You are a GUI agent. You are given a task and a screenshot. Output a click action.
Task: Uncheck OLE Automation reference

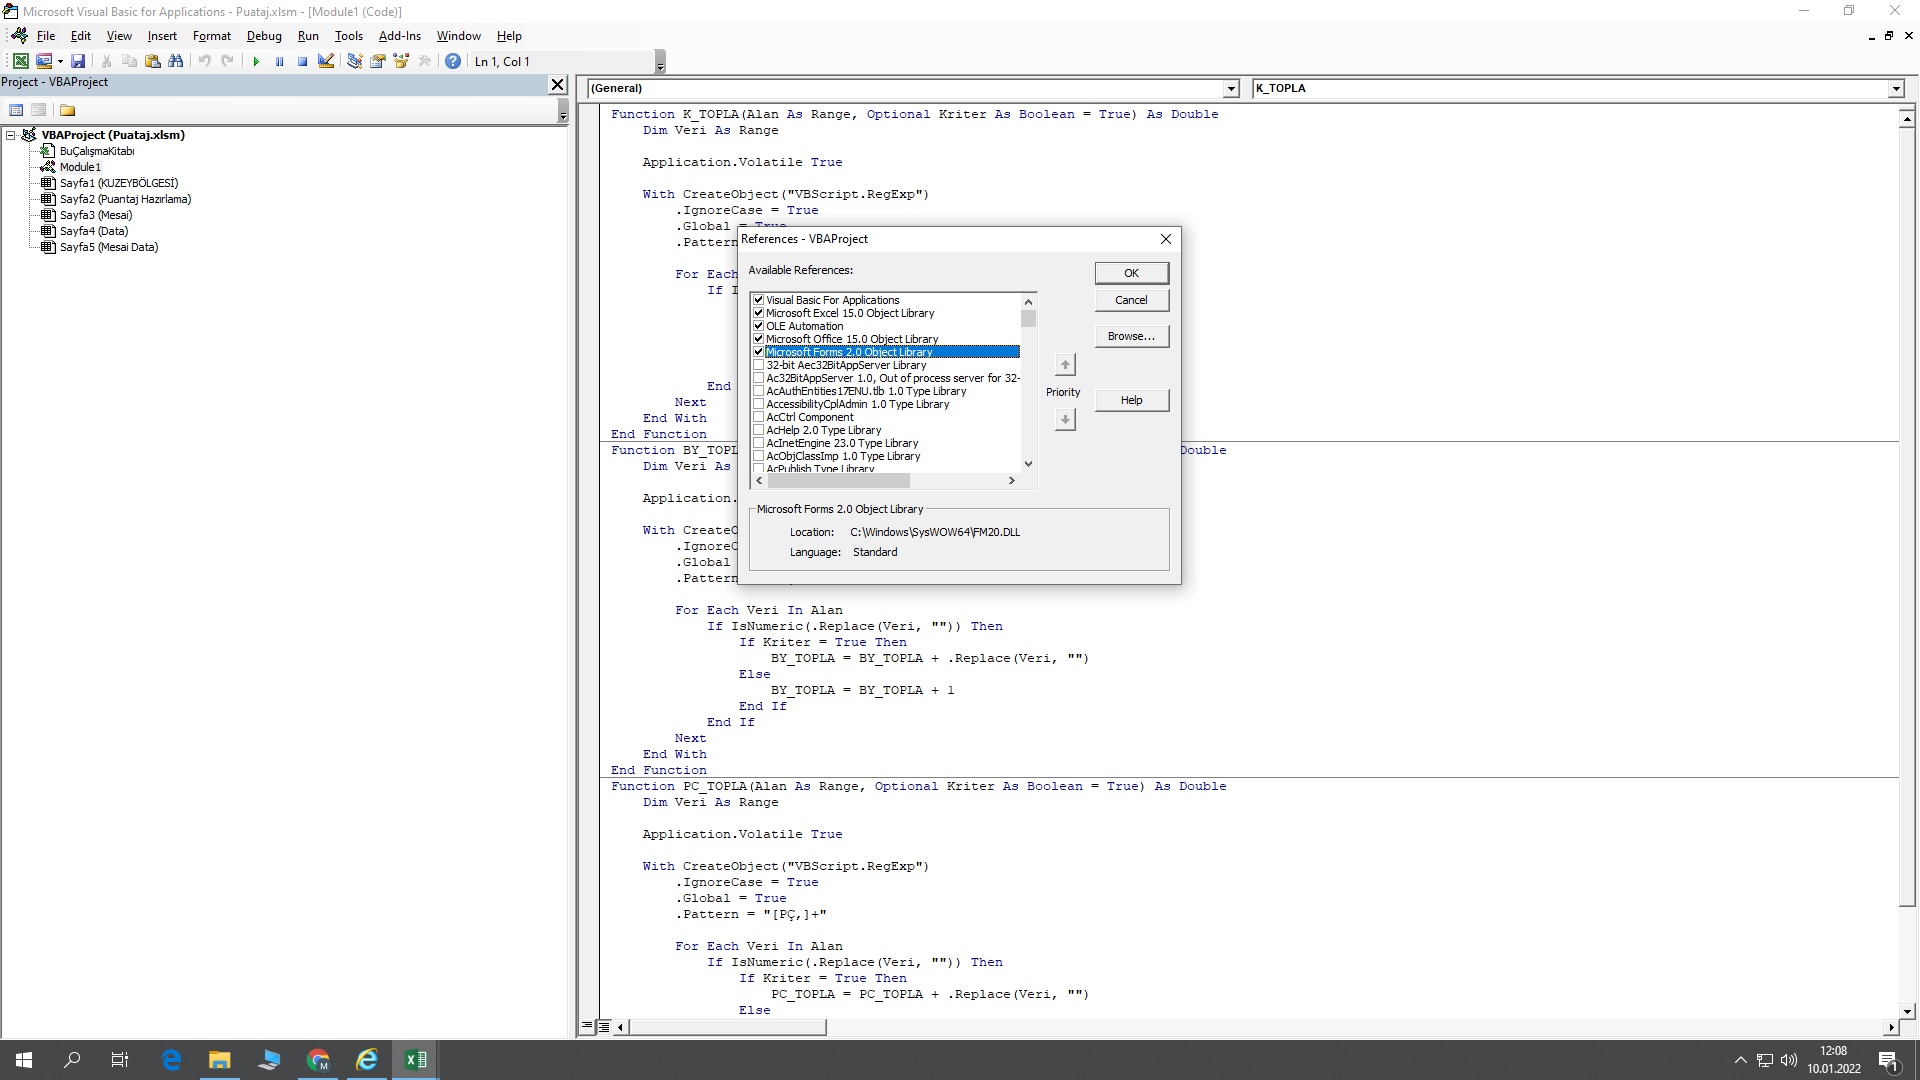pyautogui.click(x=759, y=326)
